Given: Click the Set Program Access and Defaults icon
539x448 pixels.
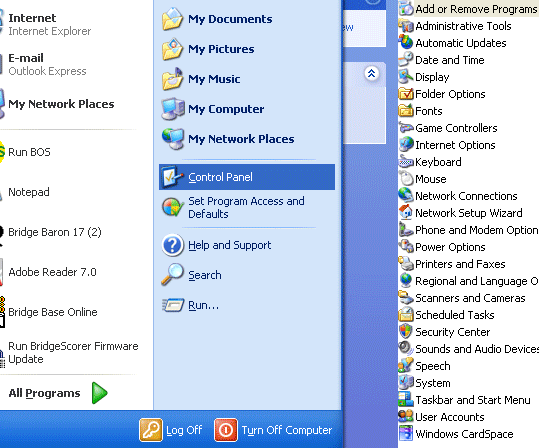Looking at the screenshot, I should click(x=173, y=207).
